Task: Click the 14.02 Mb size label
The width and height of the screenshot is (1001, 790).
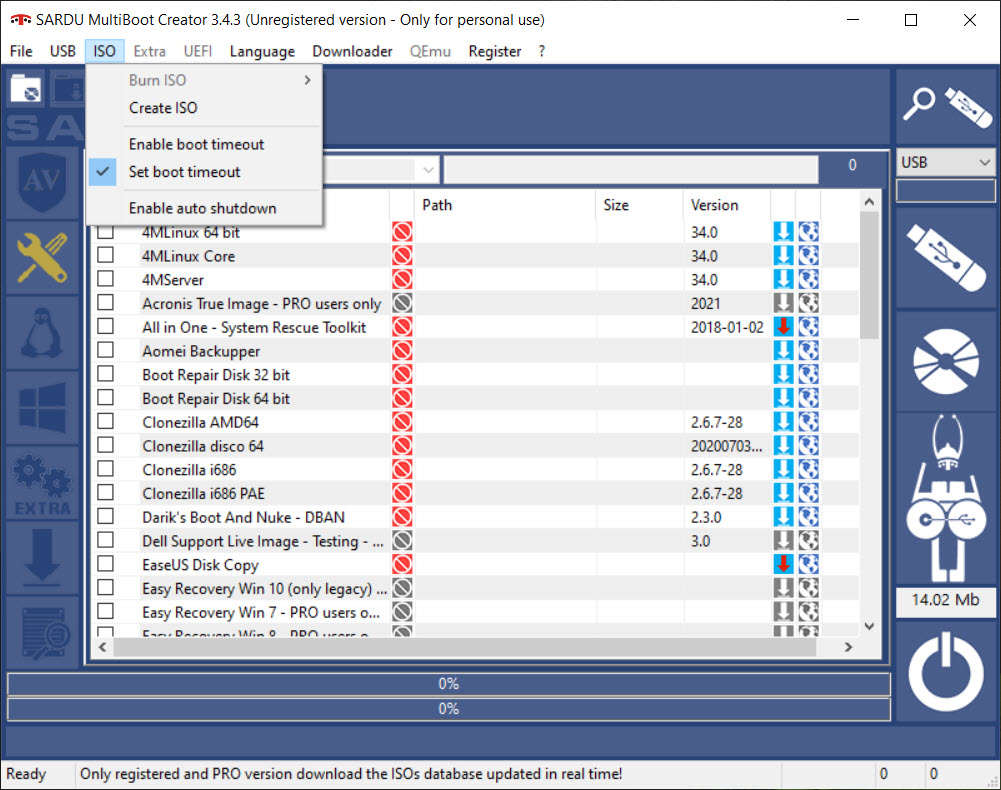Action: [x=945, y=600]
